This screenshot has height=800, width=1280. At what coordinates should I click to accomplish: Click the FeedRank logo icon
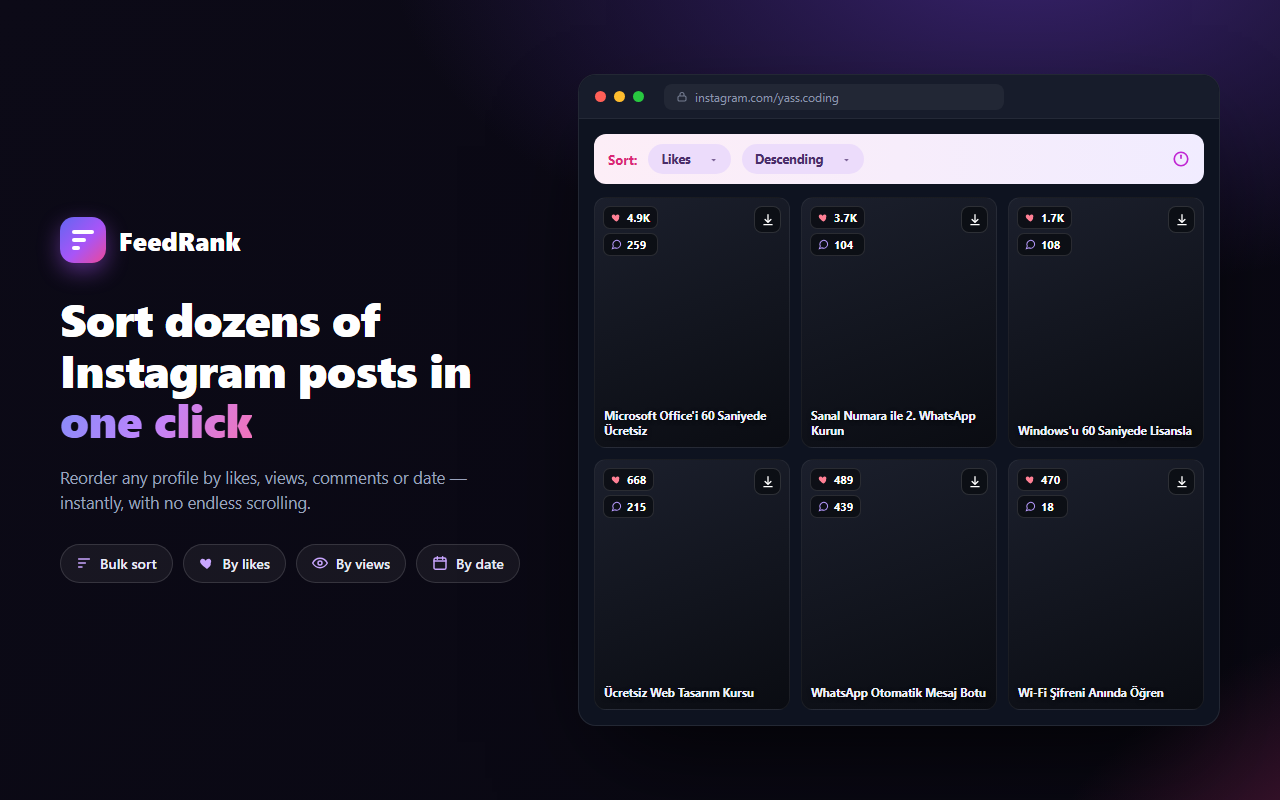click(83, 240)
